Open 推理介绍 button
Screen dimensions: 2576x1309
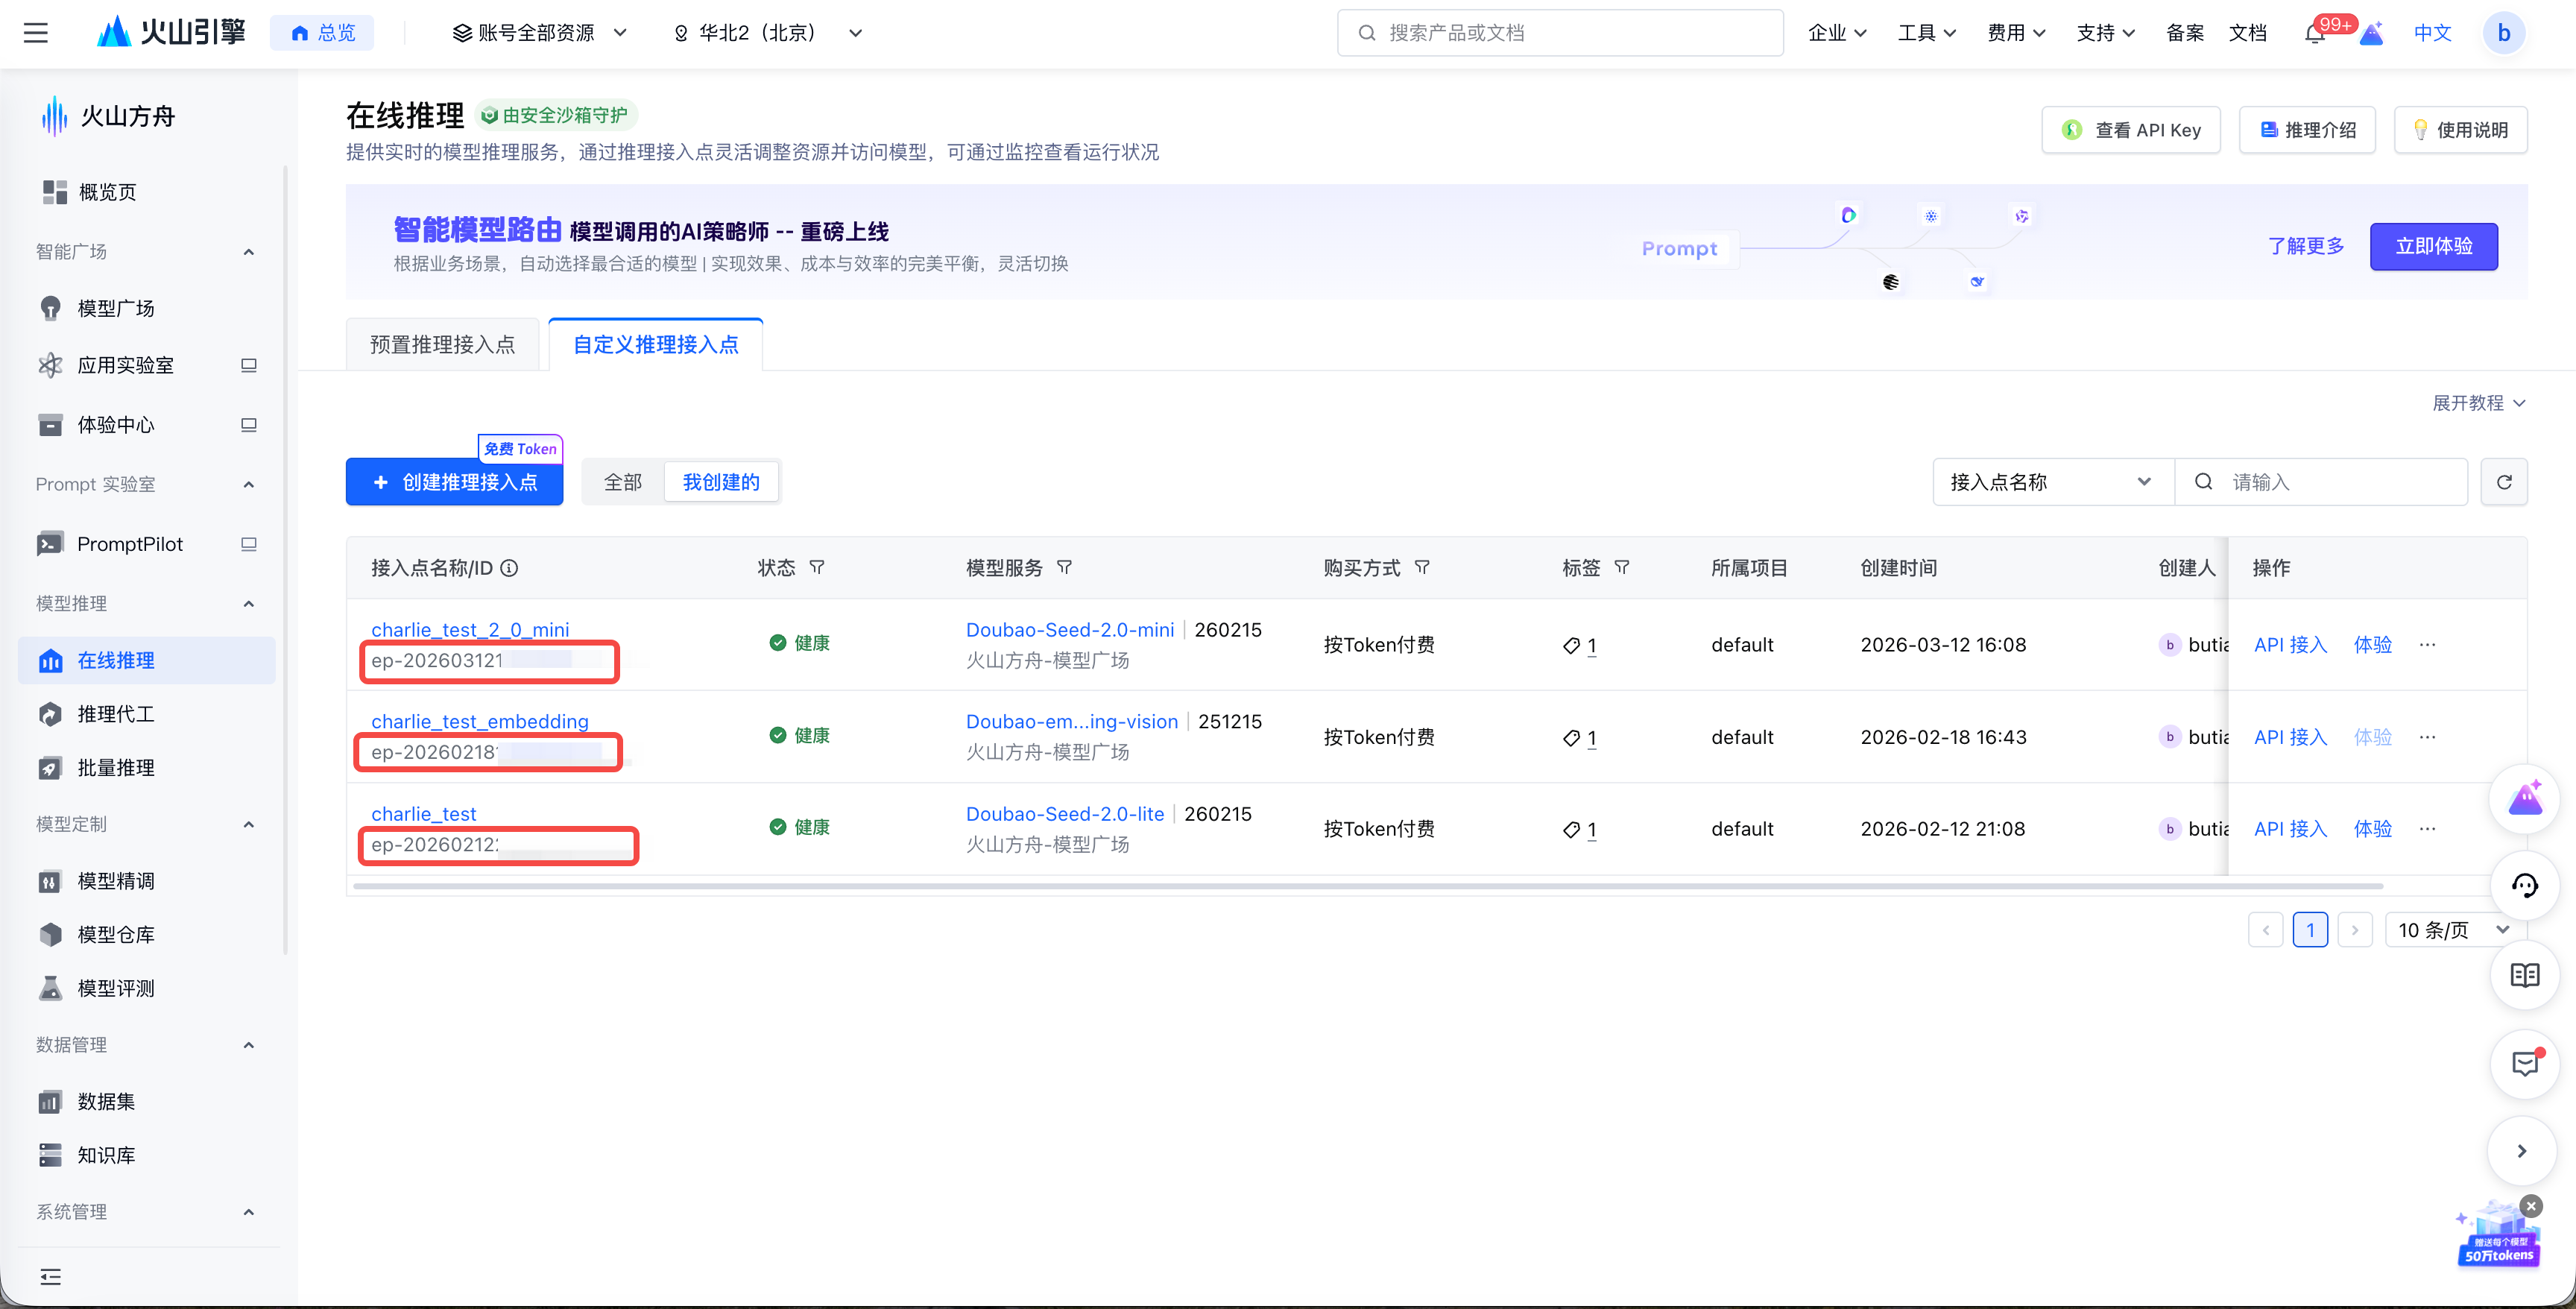coord(2307,130)
